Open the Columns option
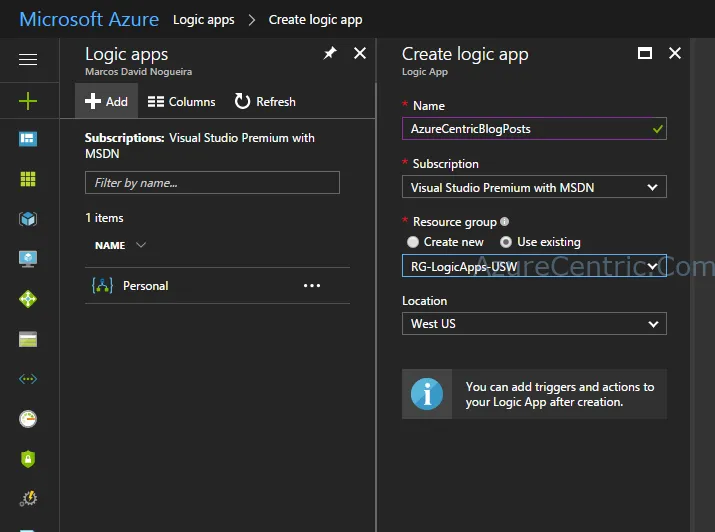This screenshot has height=532, width=715. [x=181, y=101]
